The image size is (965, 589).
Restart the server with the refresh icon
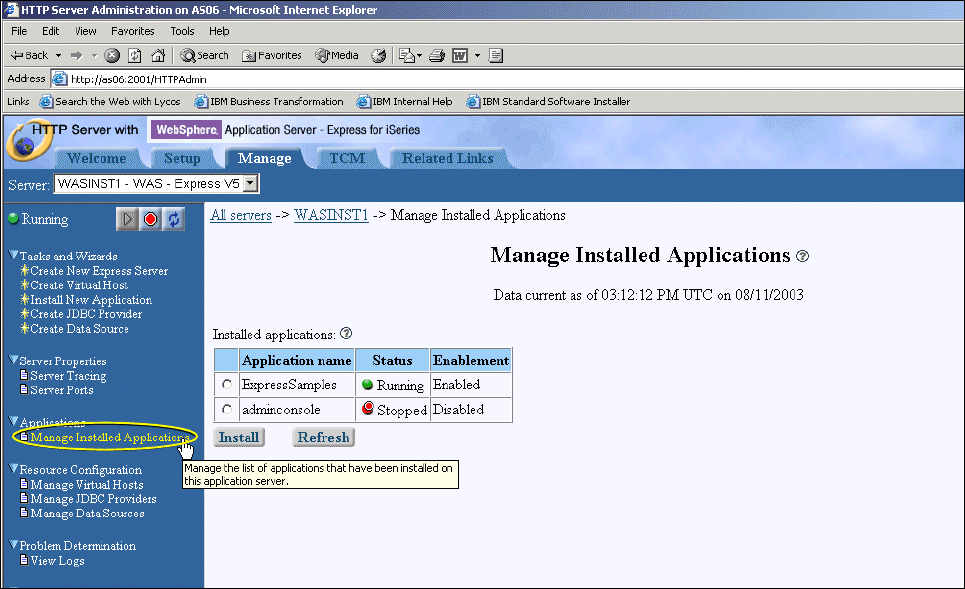(x=170, y=218)
